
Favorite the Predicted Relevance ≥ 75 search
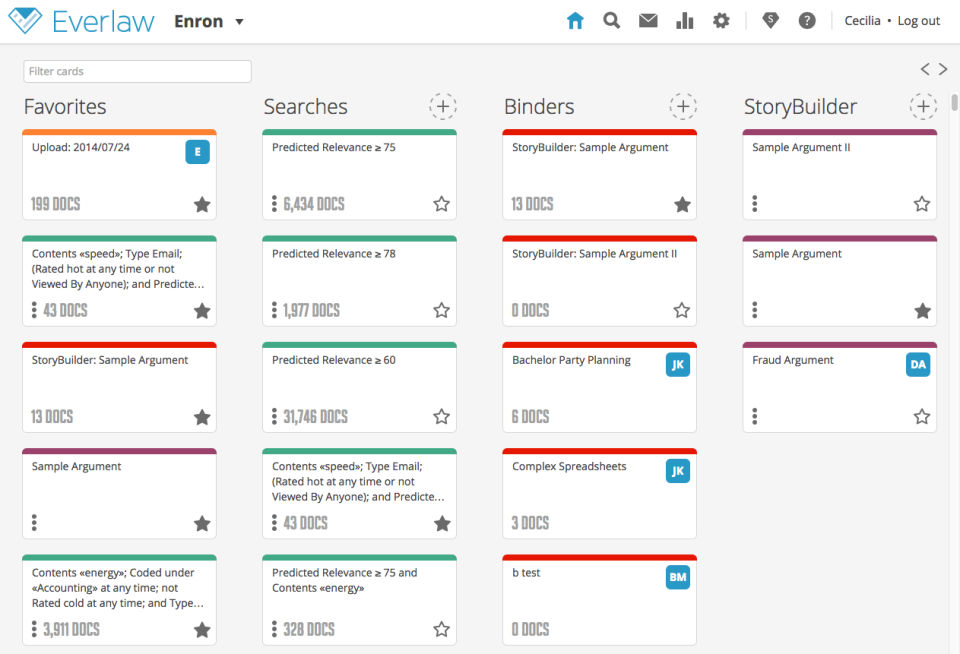click(441, 204)
